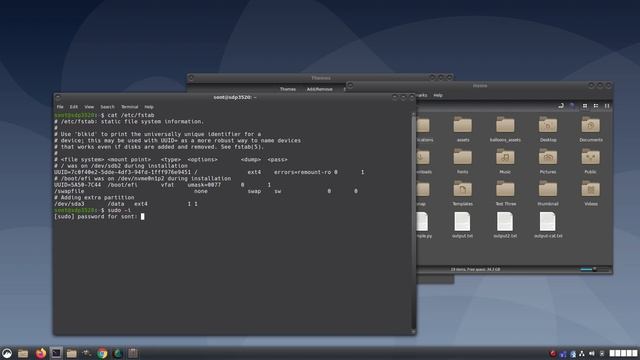Image resolution: width=640 pixels, height=360 pixels.
Task: Switch file manager to list view
Action: [x=596, y=106]
